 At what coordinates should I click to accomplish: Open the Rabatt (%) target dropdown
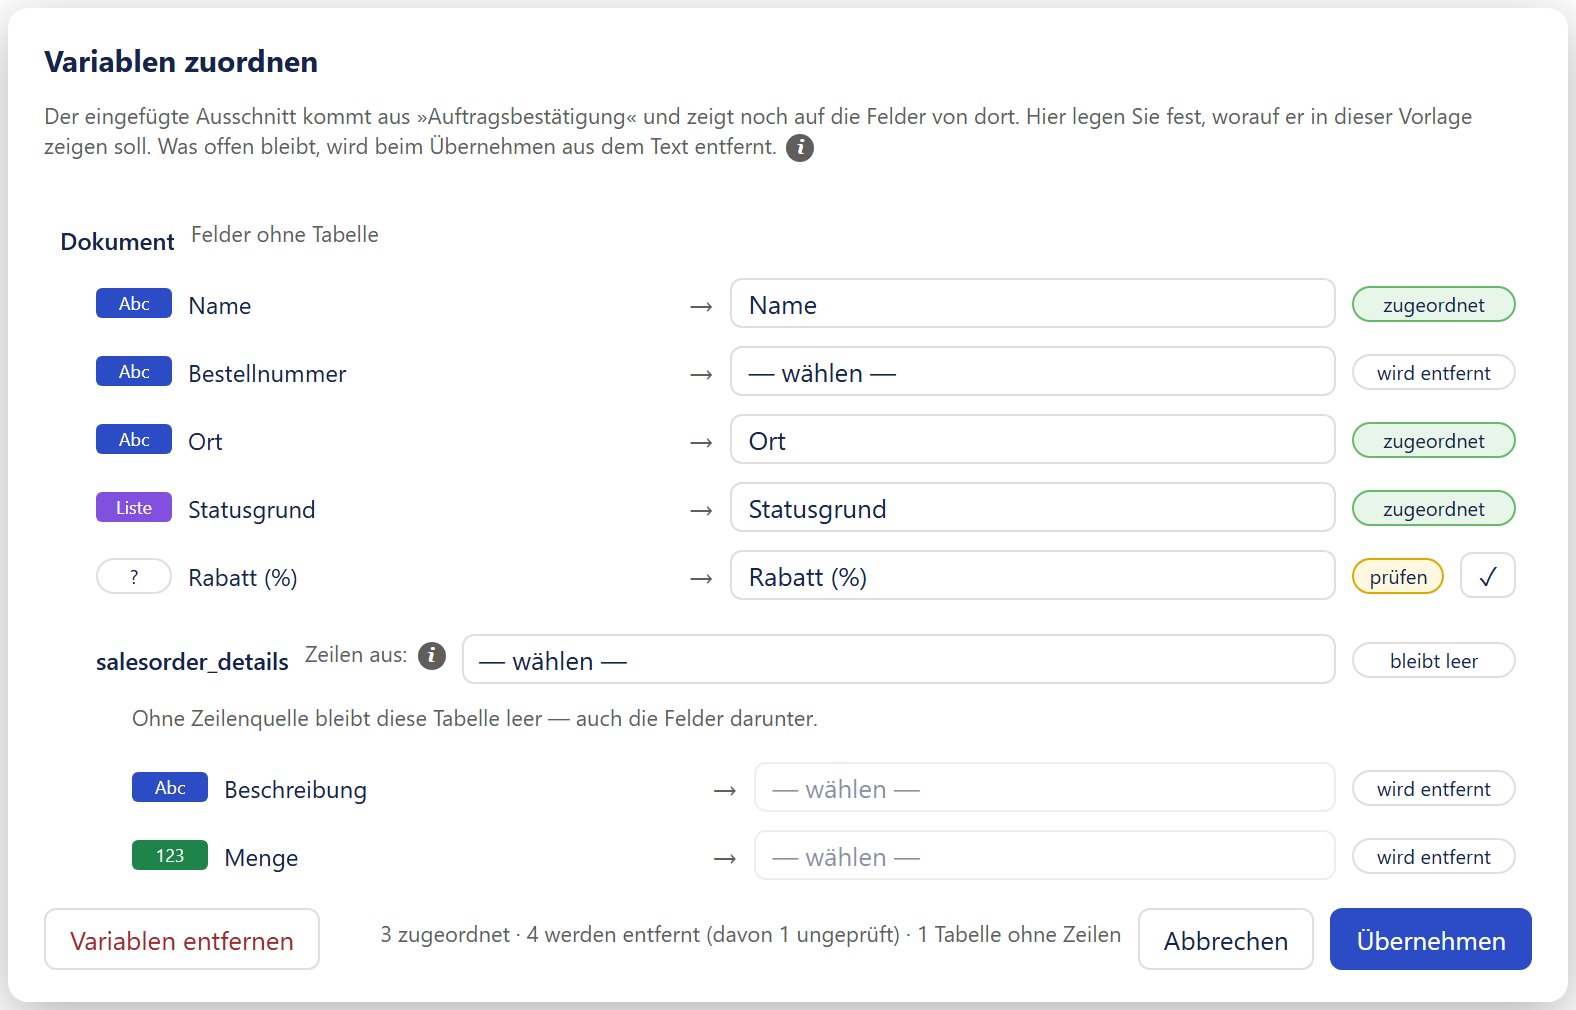coord(1033,576)
